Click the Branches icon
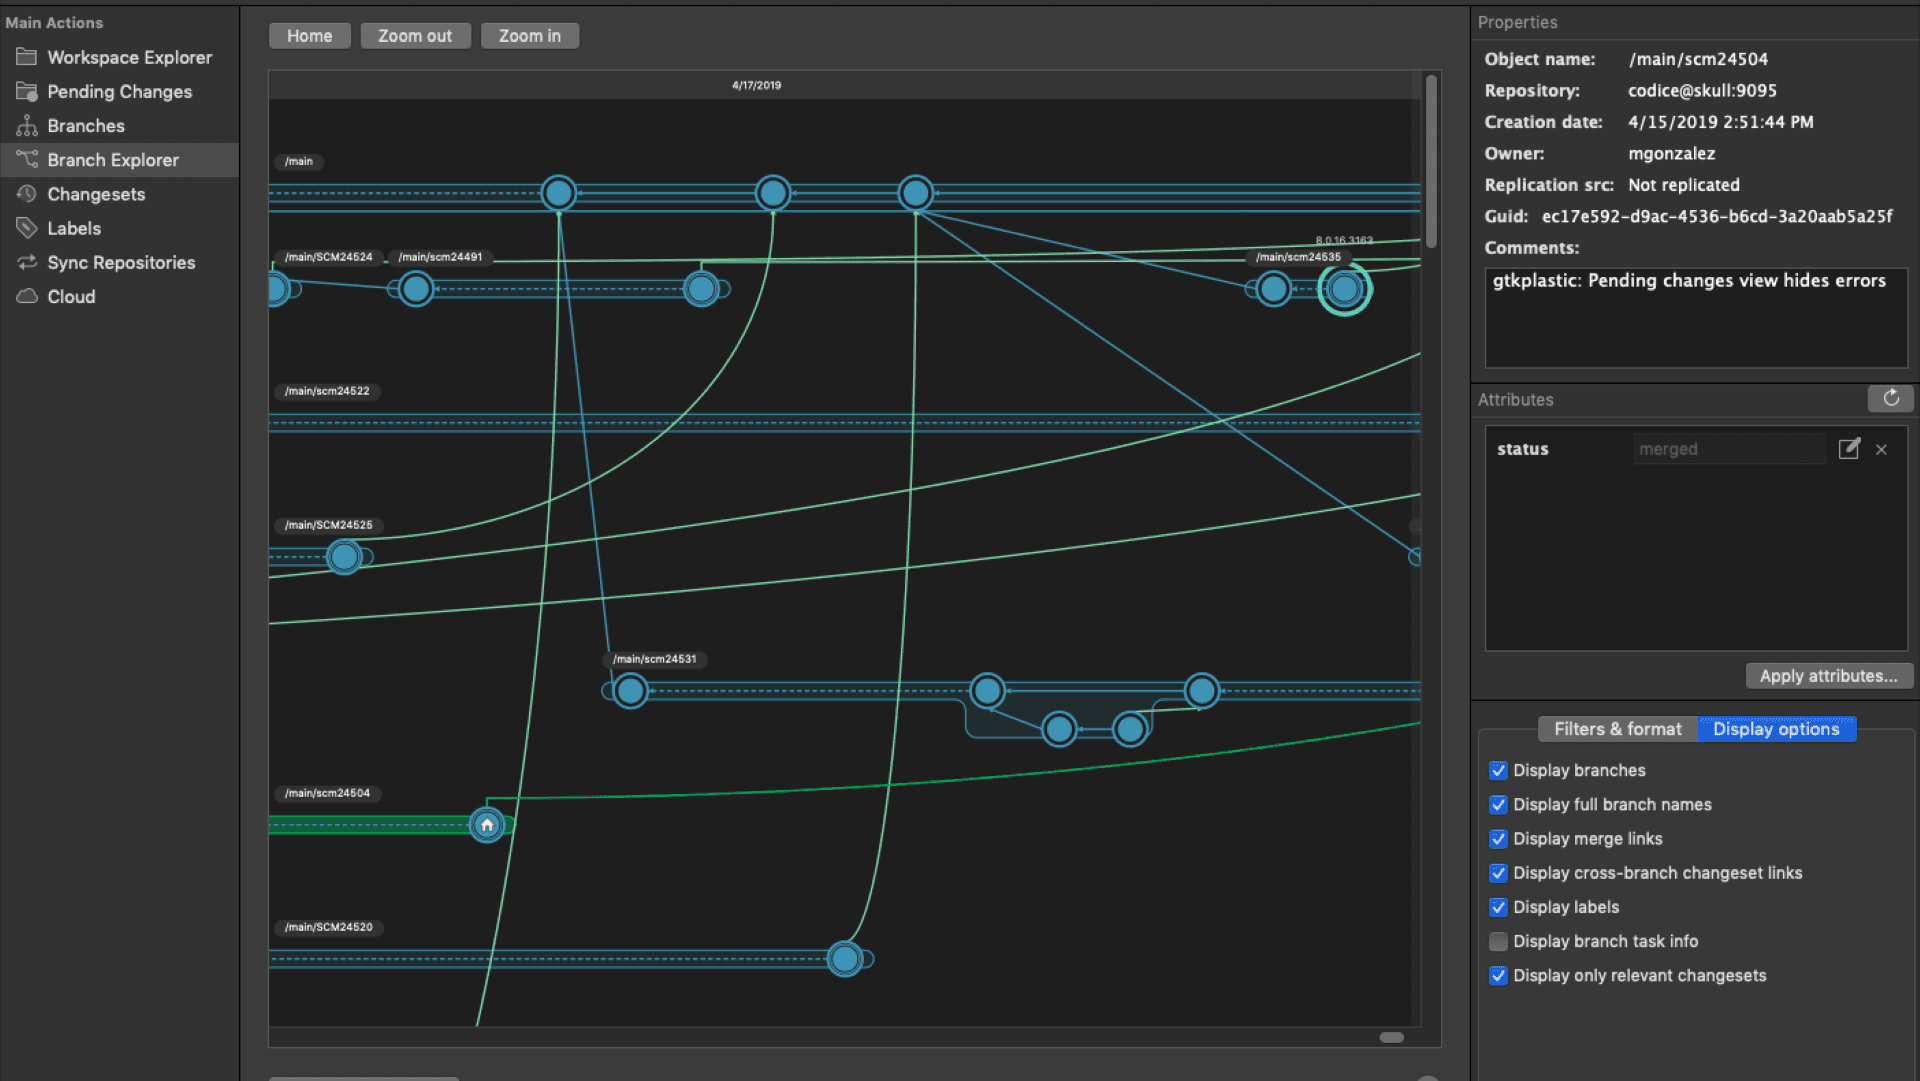Viewport: 1920px width, 1081px height. [x=25, y=125]
